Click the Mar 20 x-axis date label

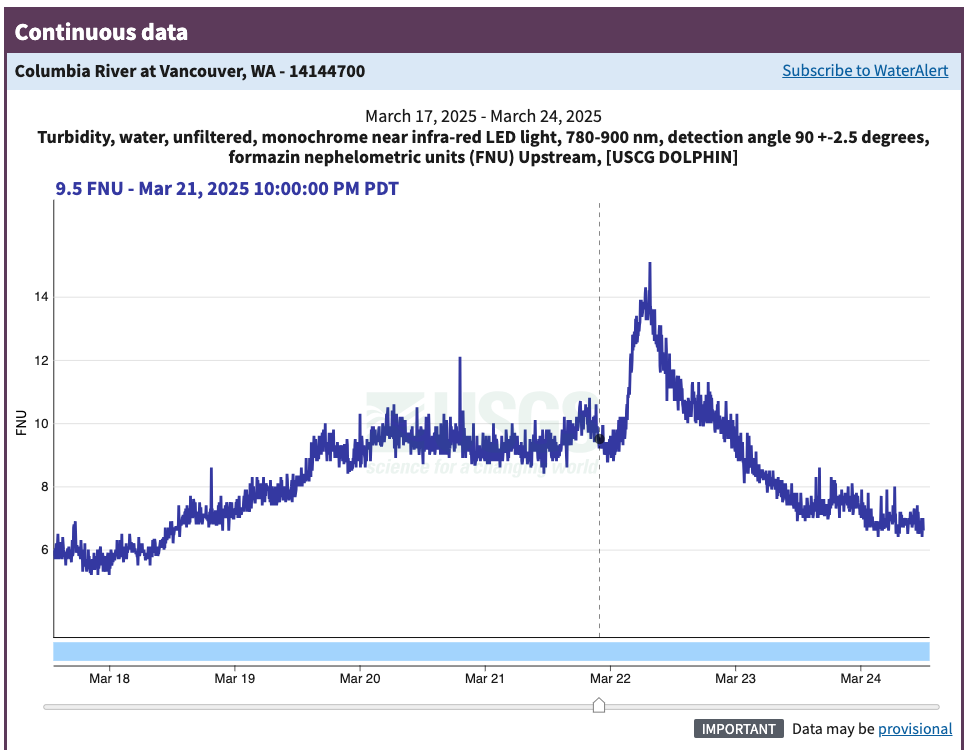360,678
